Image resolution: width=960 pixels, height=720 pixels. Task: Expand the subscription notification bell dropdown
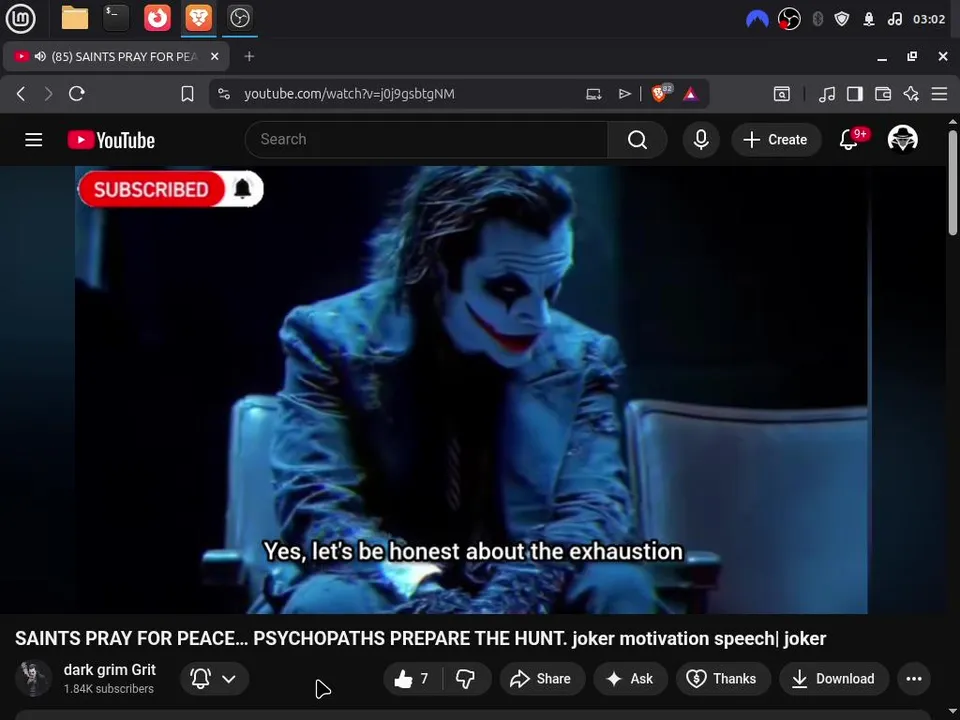coord(214,678)
